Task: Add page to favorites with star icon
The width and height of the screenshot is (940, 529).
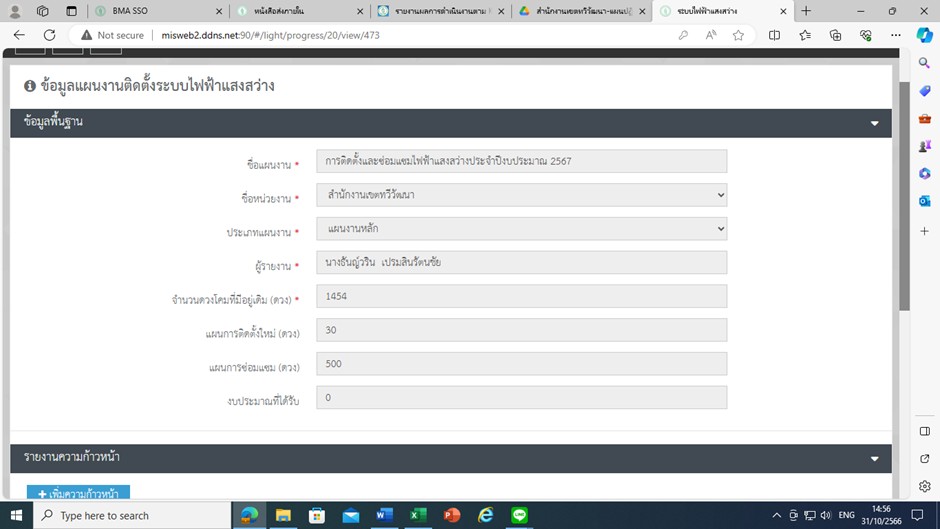Action: pyautogui.click(x=738, y=35)
